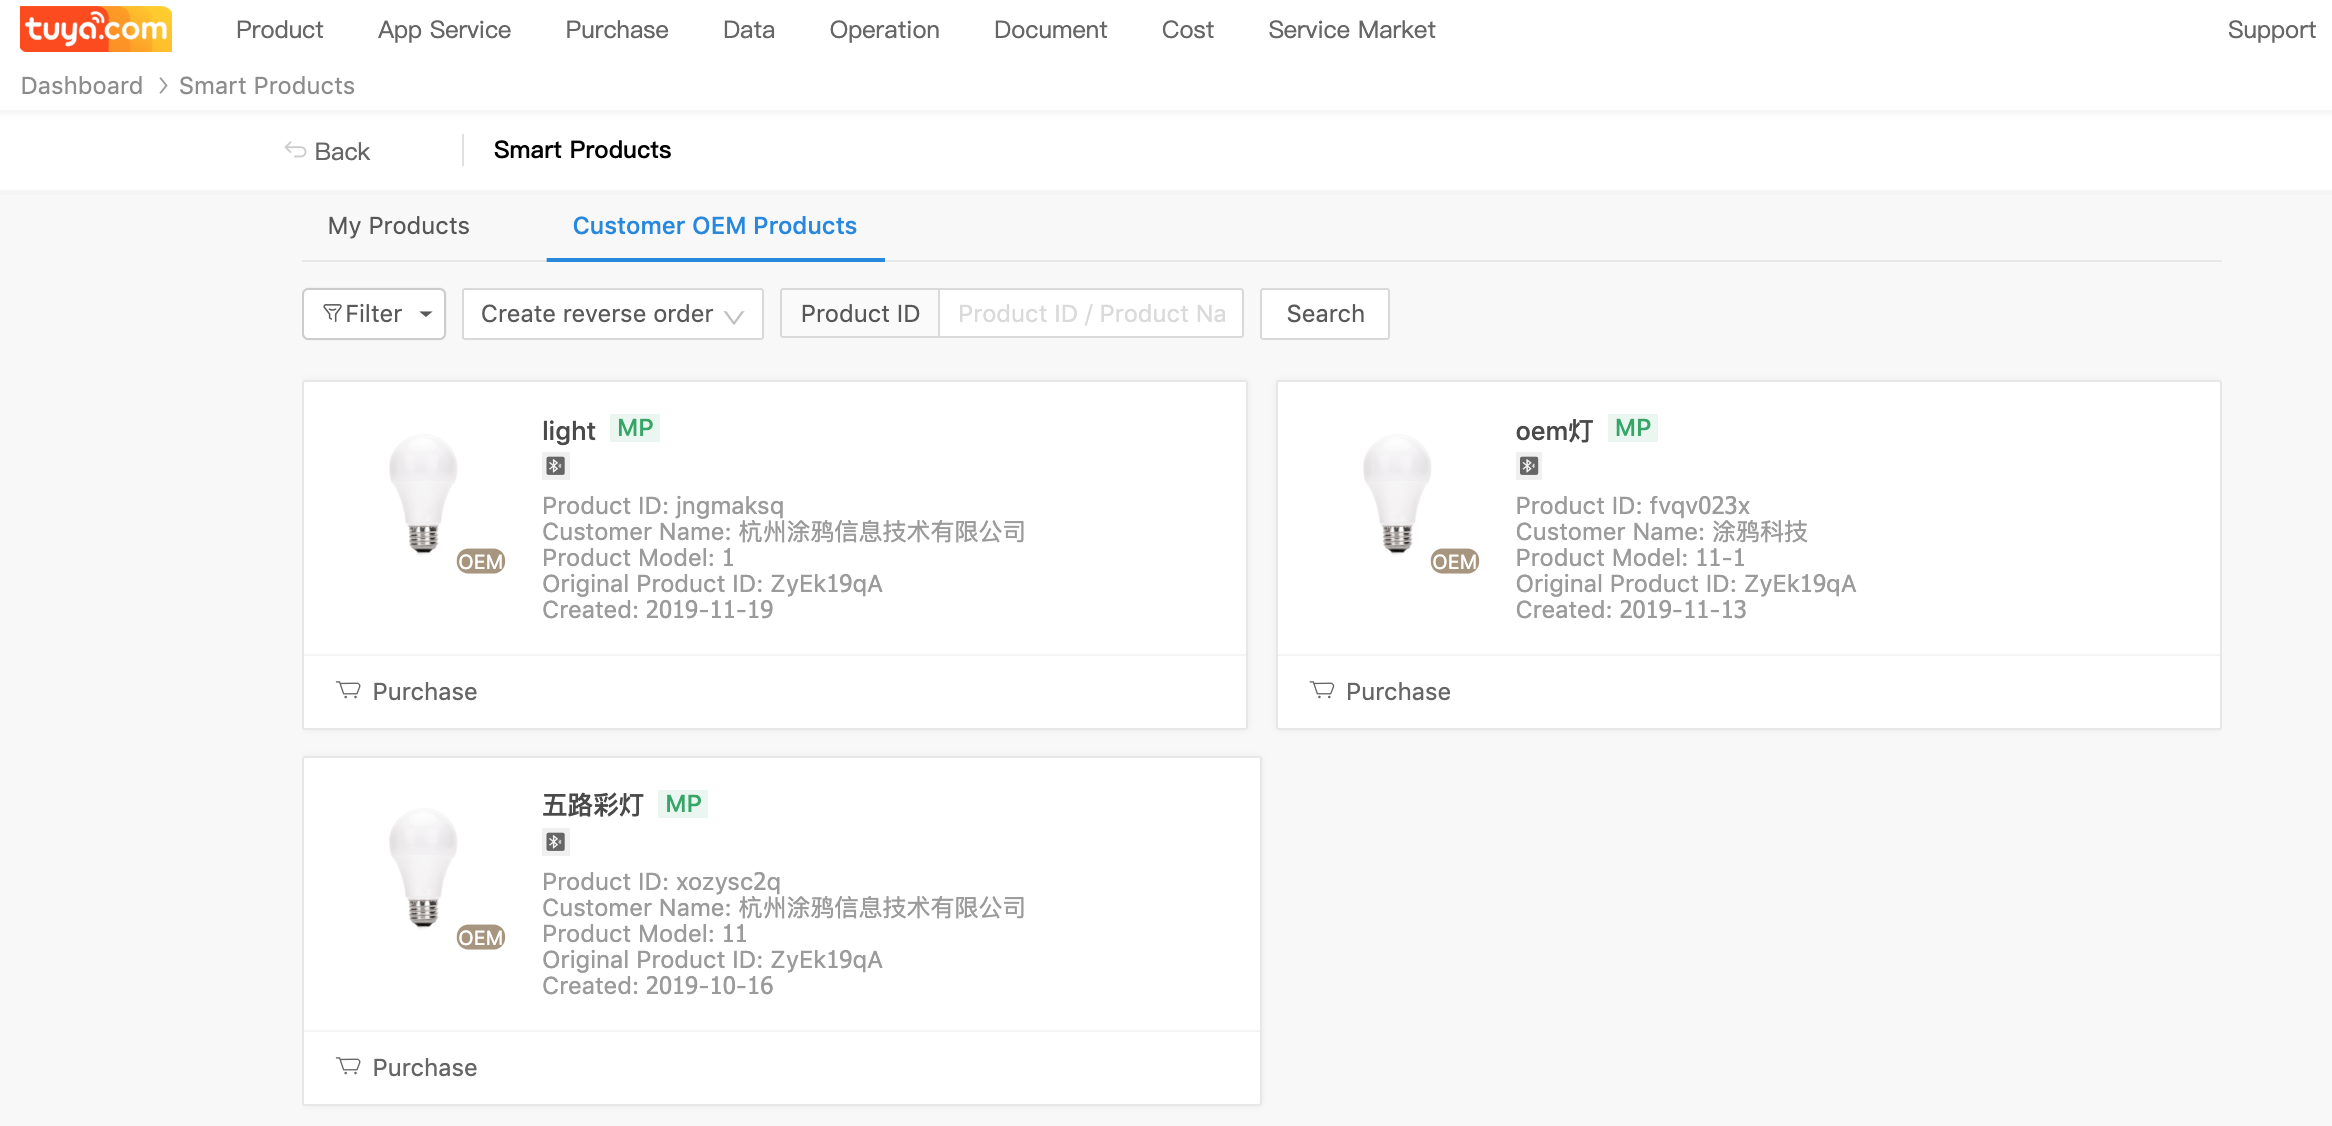This screenshot has height=1126, width=2332.
Task: Switch to the My Products tab
Action: pos(398,226)
